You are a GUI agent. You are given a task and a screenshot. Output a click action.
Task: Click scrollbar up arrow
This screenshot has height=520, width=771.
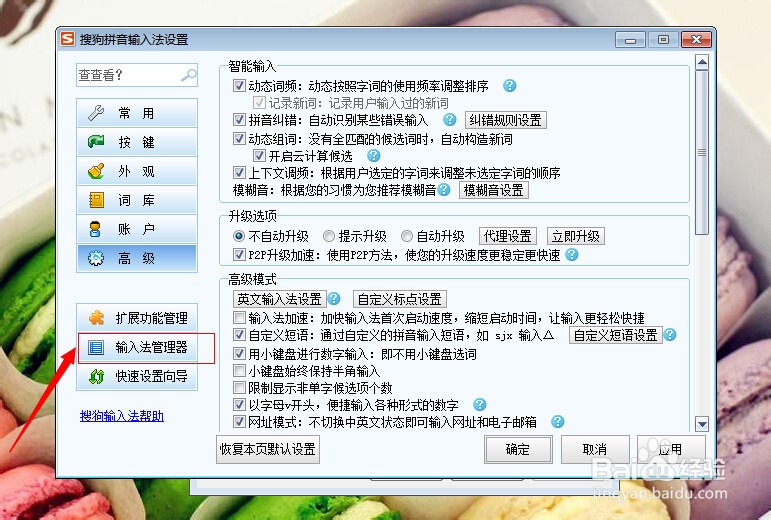[x=702, y=63]
